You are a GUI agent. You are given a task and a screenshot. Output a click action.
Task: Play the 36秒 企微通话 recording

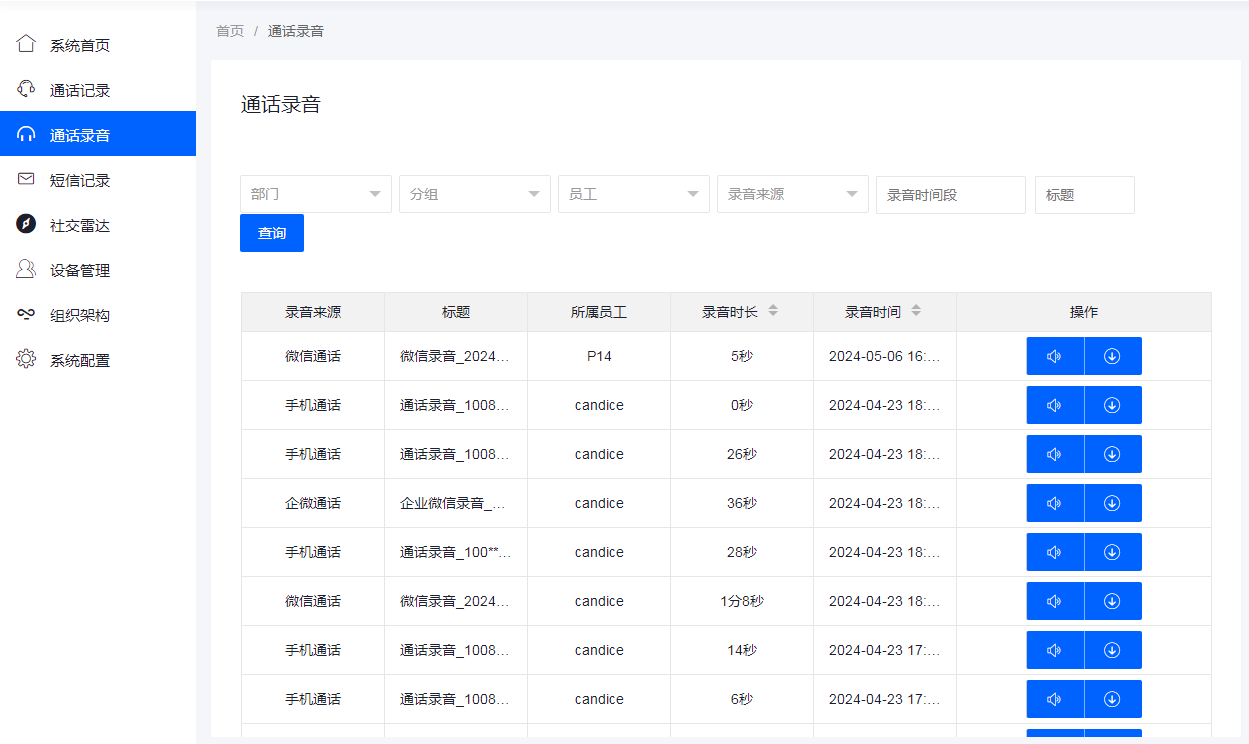tap(1054, 503)
